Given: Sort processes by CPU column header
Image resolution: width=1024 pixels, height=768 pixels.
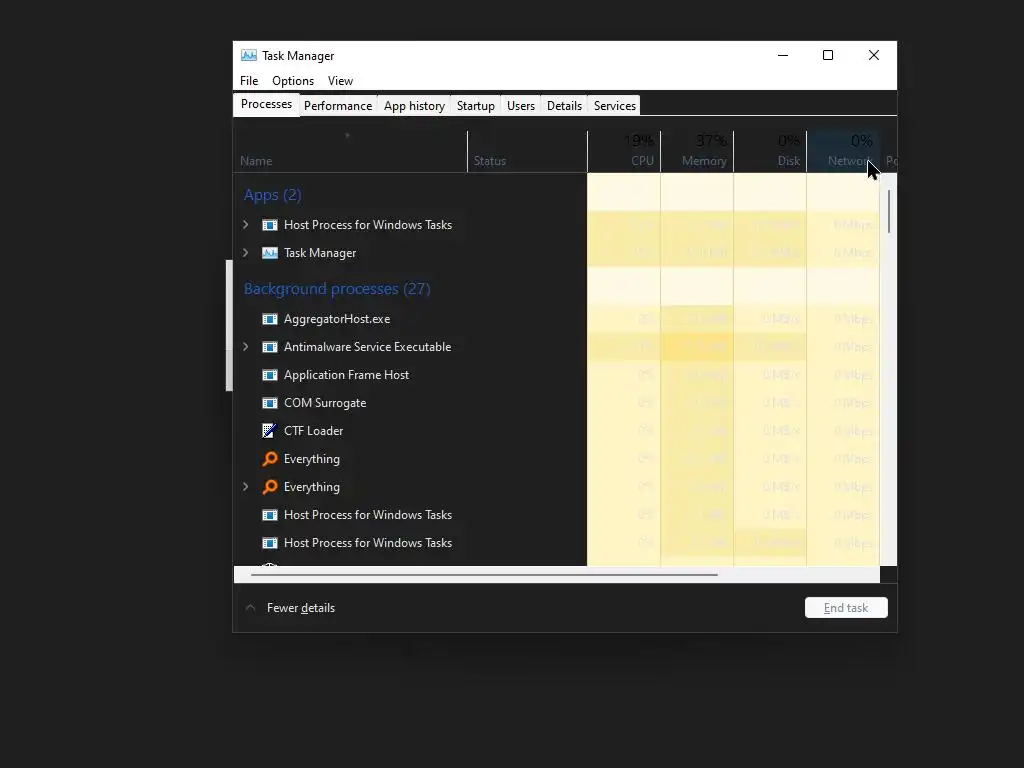Looking at the screenshot, I should click(x=624, y=152).
